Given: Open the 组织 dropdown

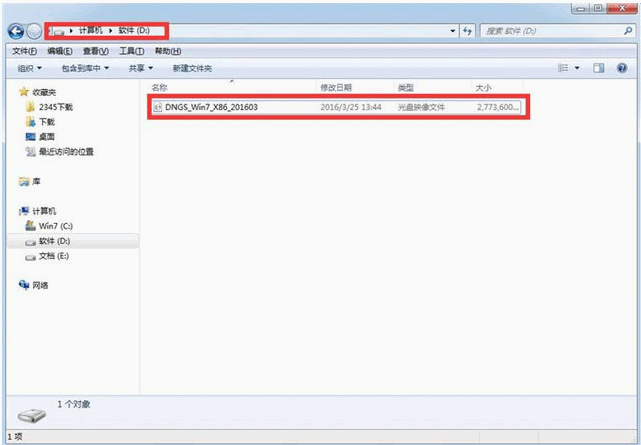Looking at the screenshot, I should 29,68.
